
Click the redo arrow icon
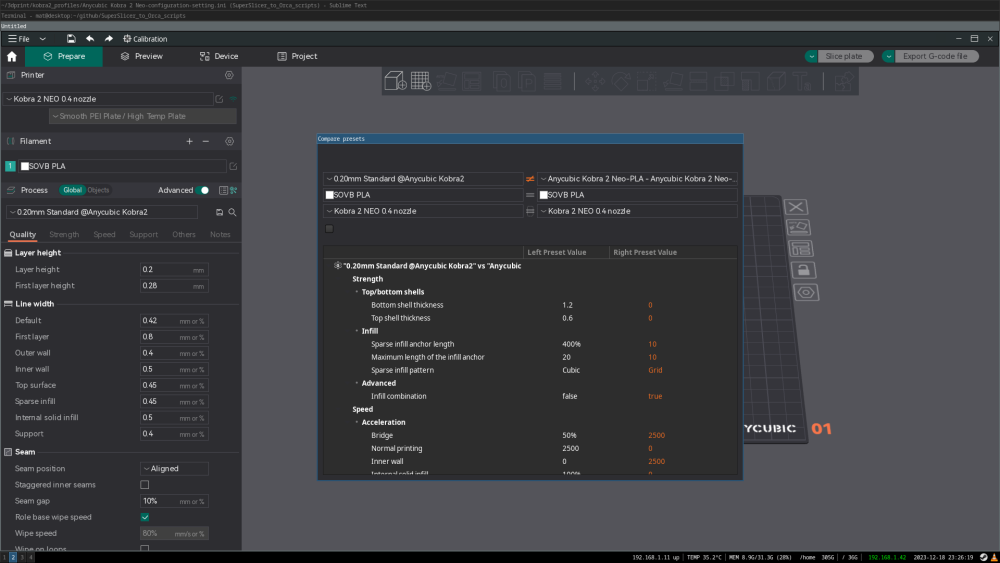108,39
